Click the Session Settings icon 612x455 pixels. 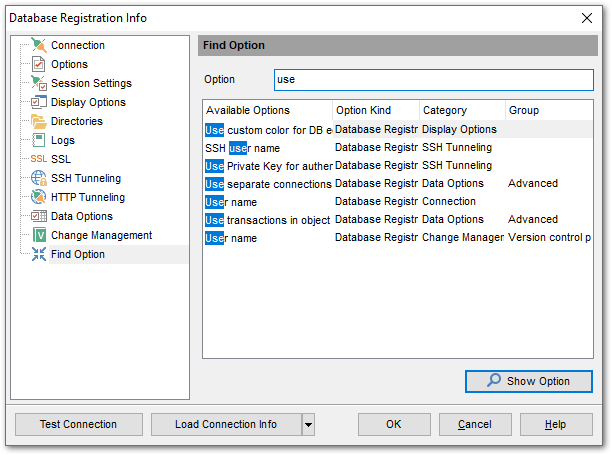pyautogui.click(x=39, y=83)
